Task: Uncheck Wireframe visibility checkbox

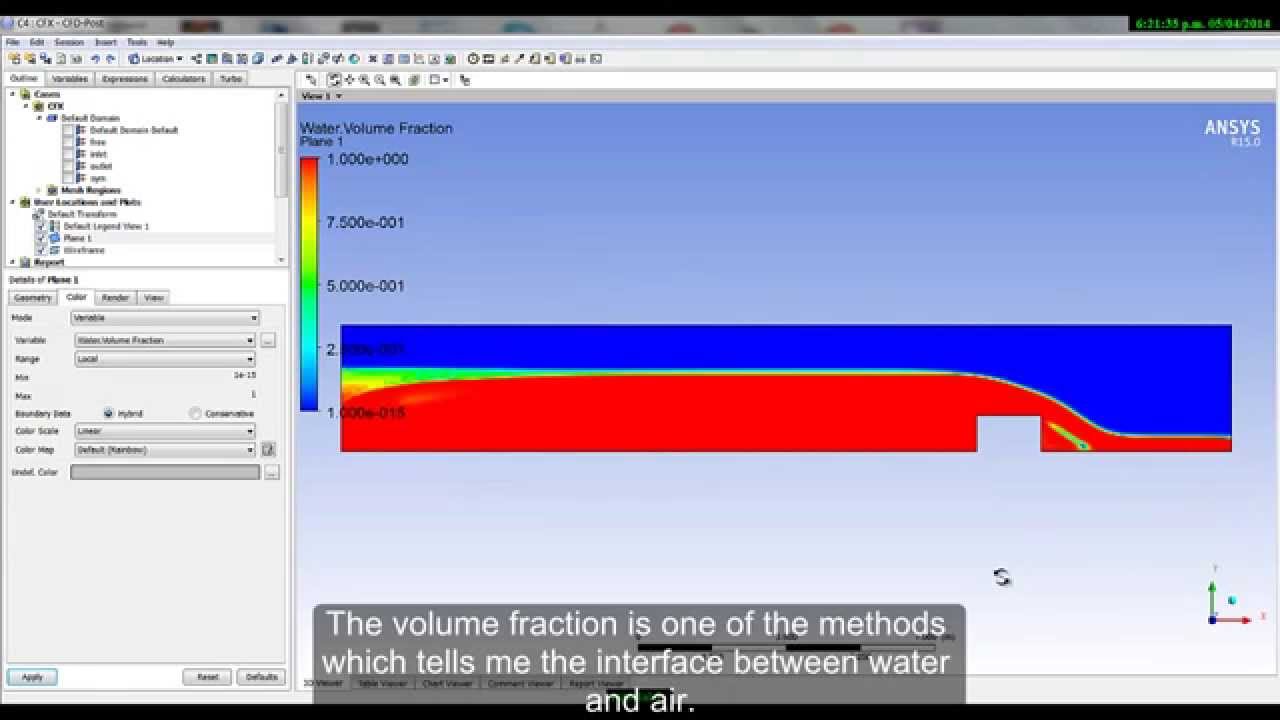Action: pyautogui.click(x=41, y=250)
